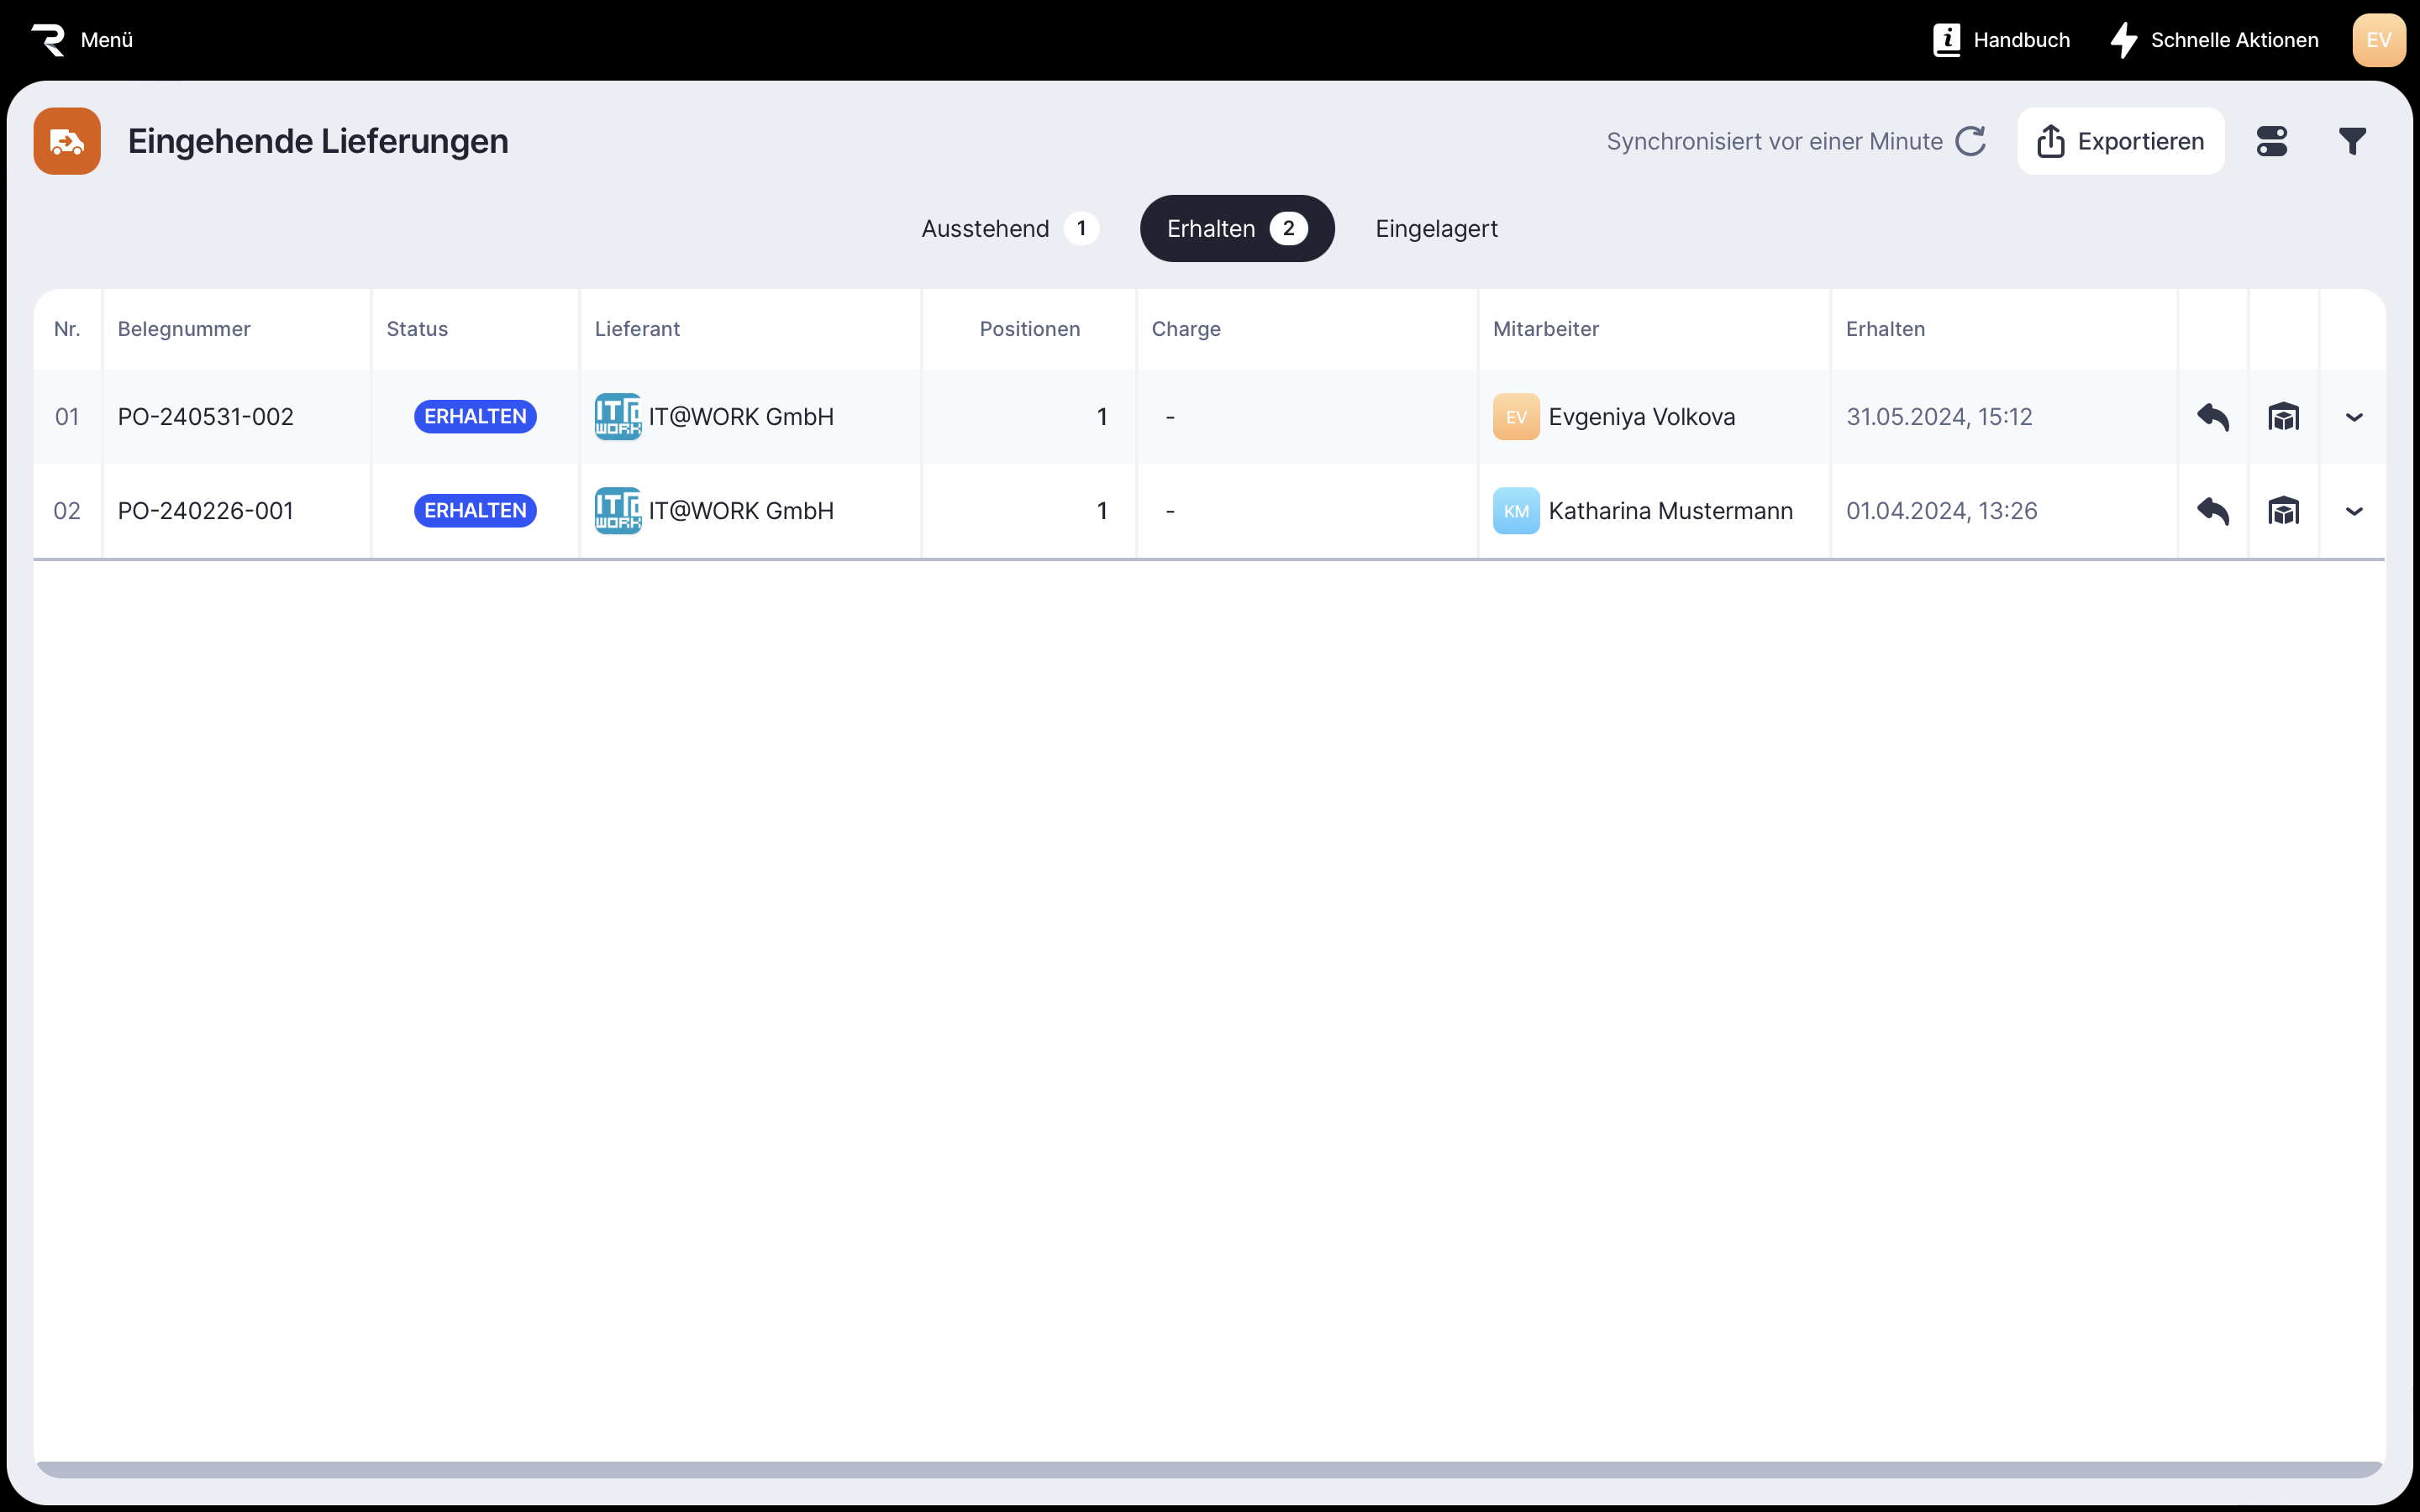The width and height of the screenshot is (2420, 1512).
Task: Open the view toggles settings icon
Action: tap(2271, 141)
